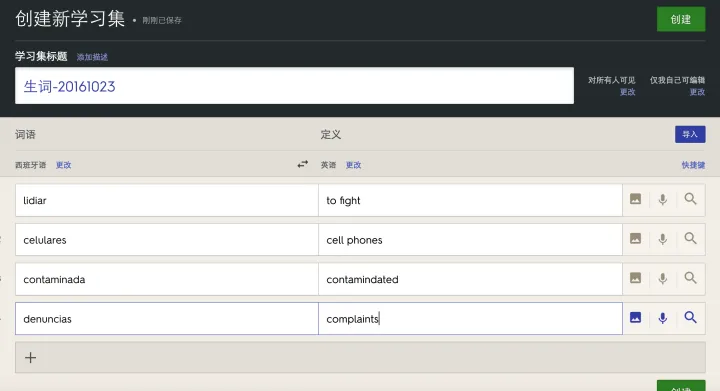Record audio for the denuncias row

(663, 318)
